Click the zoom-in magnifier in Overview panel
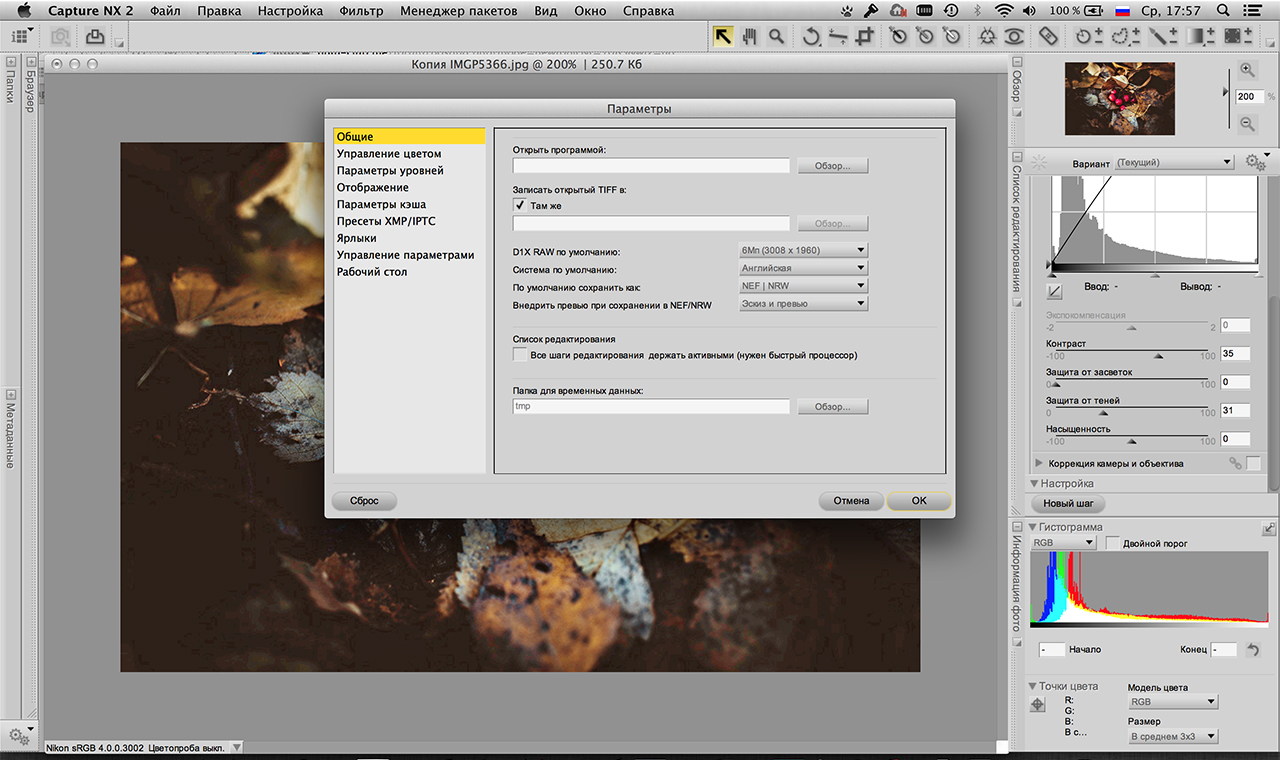Image resolution: width=1280 pixels, height=760 pixels. coord(1247,70)
